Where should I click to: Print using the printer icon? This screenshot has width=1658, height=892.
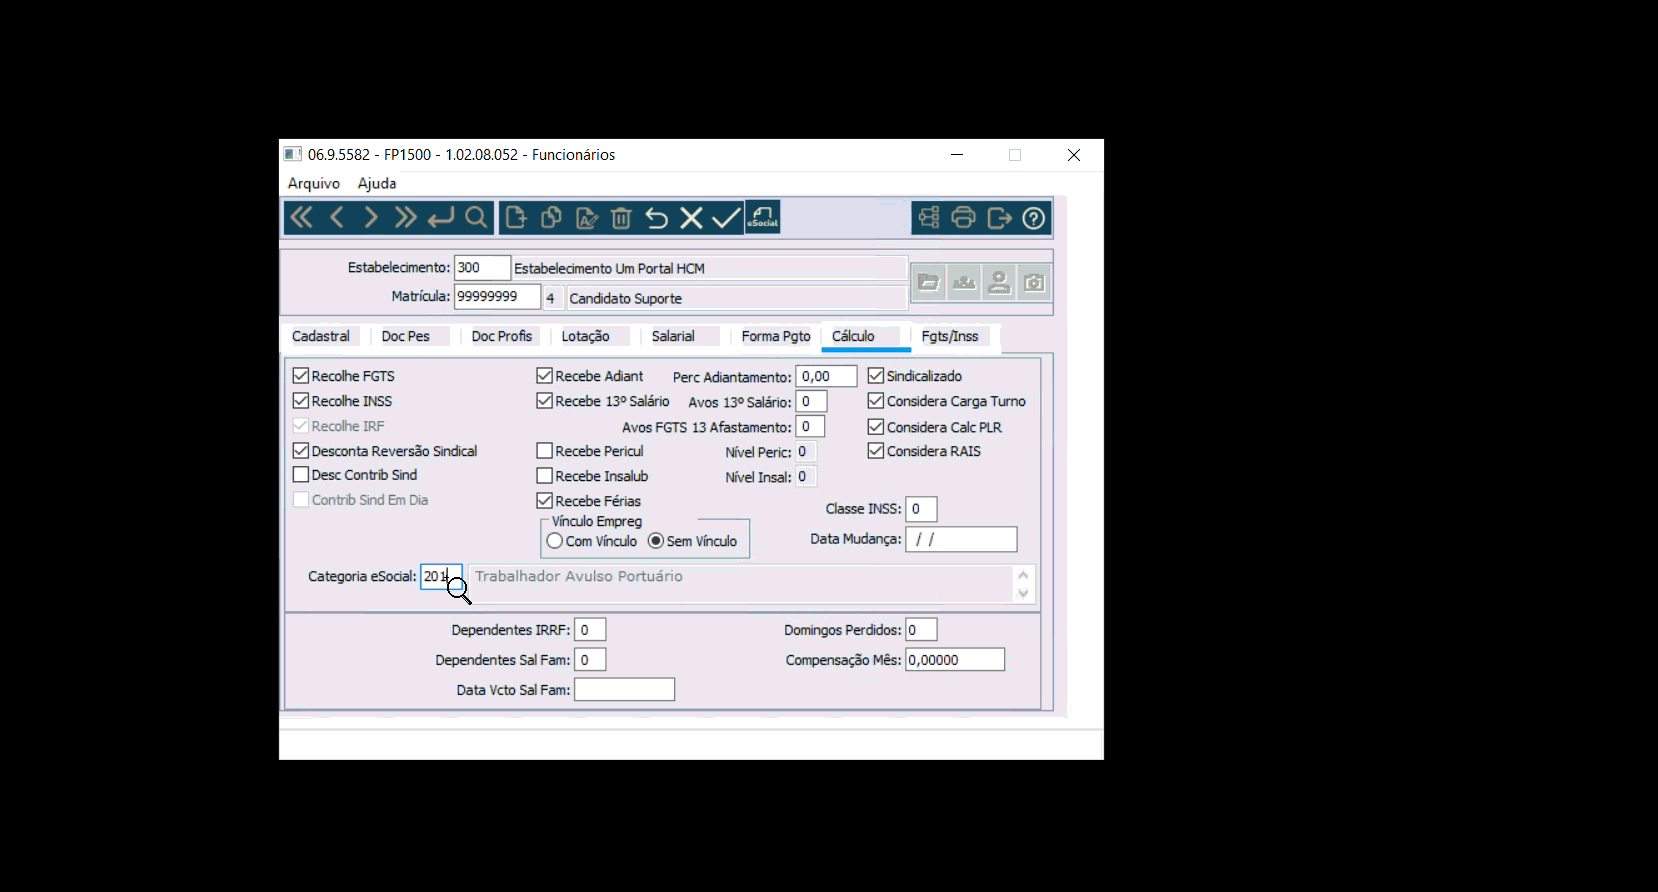tap(964, 218)
